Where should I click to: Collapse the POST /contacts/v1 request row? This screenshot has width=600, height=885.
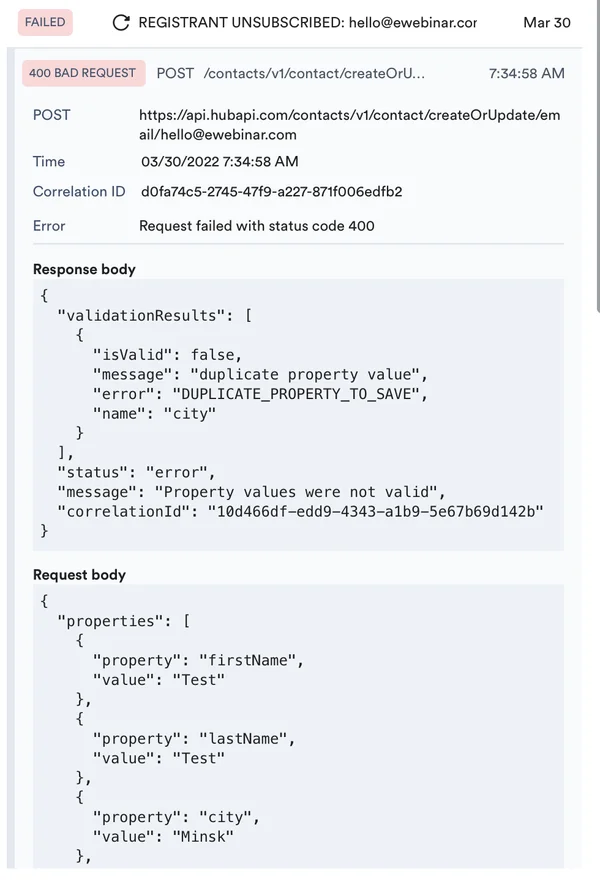(x=314, y=73)
